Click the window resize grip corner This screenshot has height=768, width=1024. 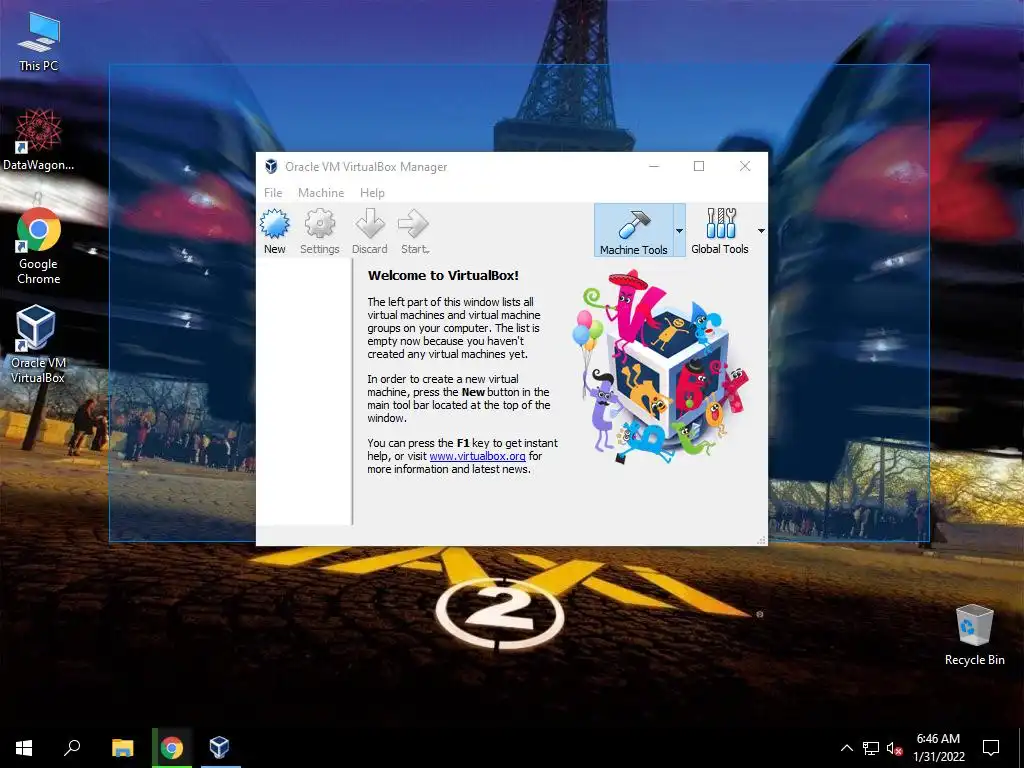coord(761,540)
